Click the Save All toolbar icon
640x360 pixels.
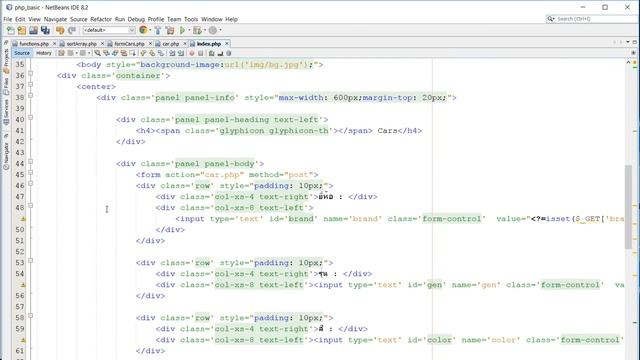click(45, 30)
